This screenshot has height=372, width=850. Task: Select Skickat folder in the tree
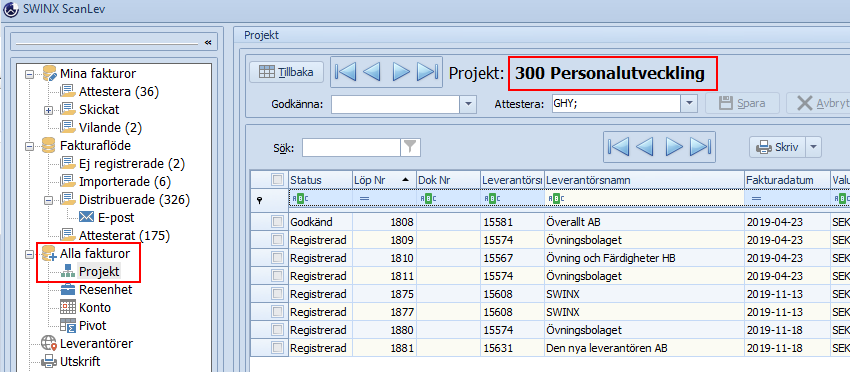tap(99, 110)
